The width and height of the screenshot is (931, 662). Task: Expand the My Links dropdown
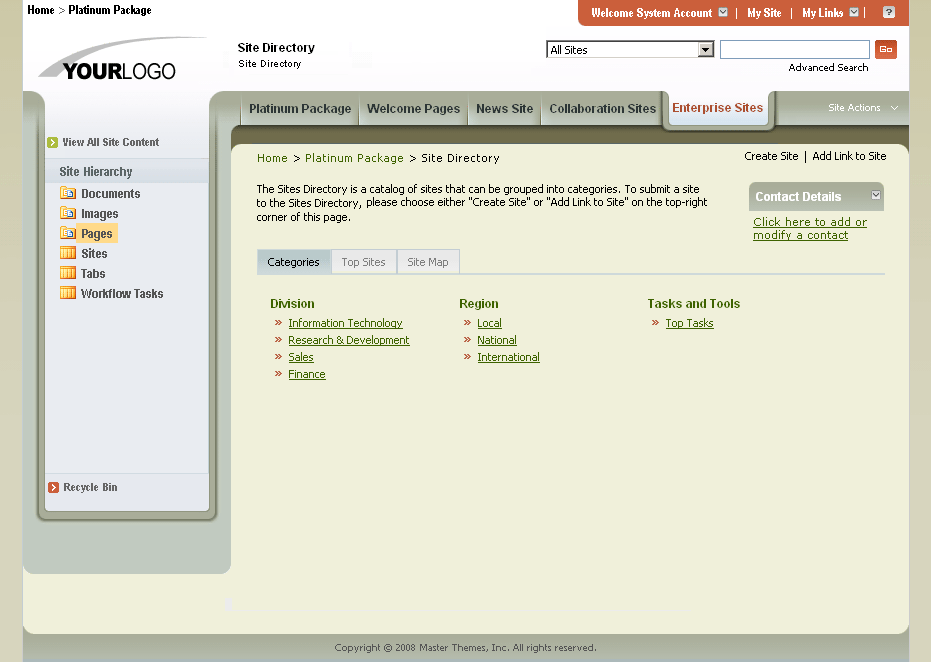pos(855,13)
